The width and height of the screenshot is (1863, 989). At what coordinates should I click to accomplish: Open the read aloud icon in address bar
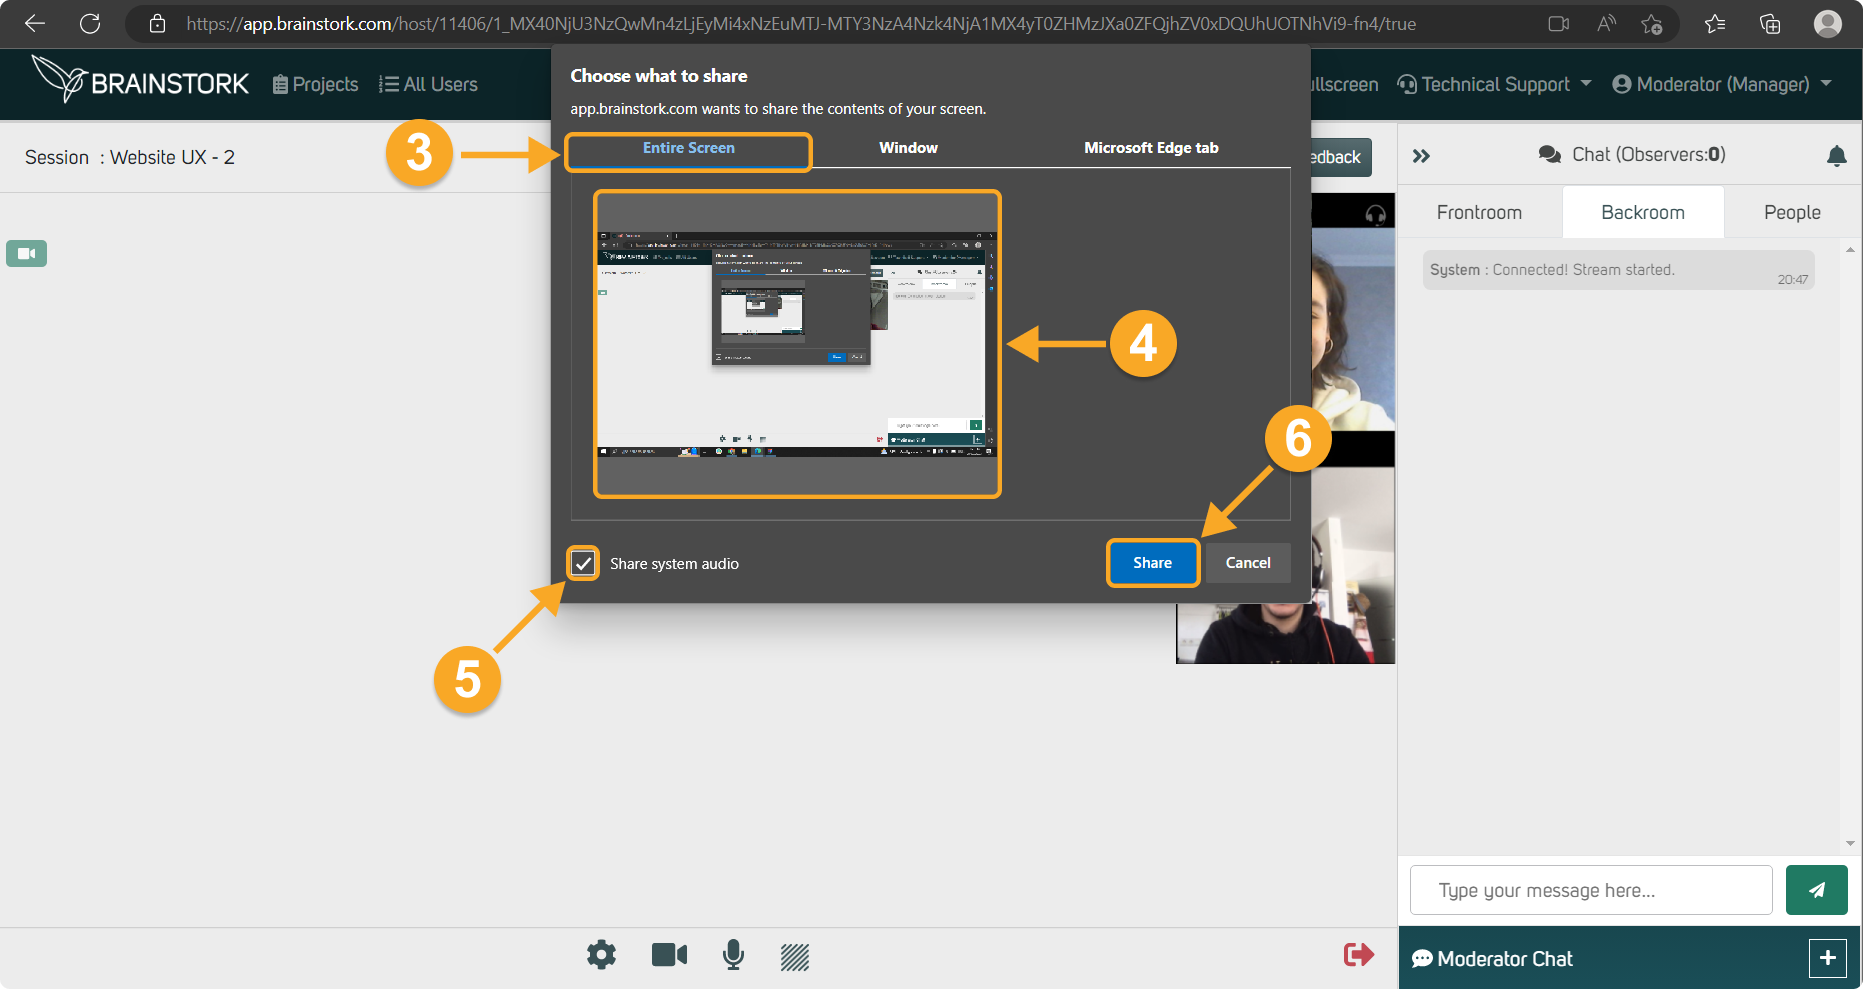pos(1606,24)
